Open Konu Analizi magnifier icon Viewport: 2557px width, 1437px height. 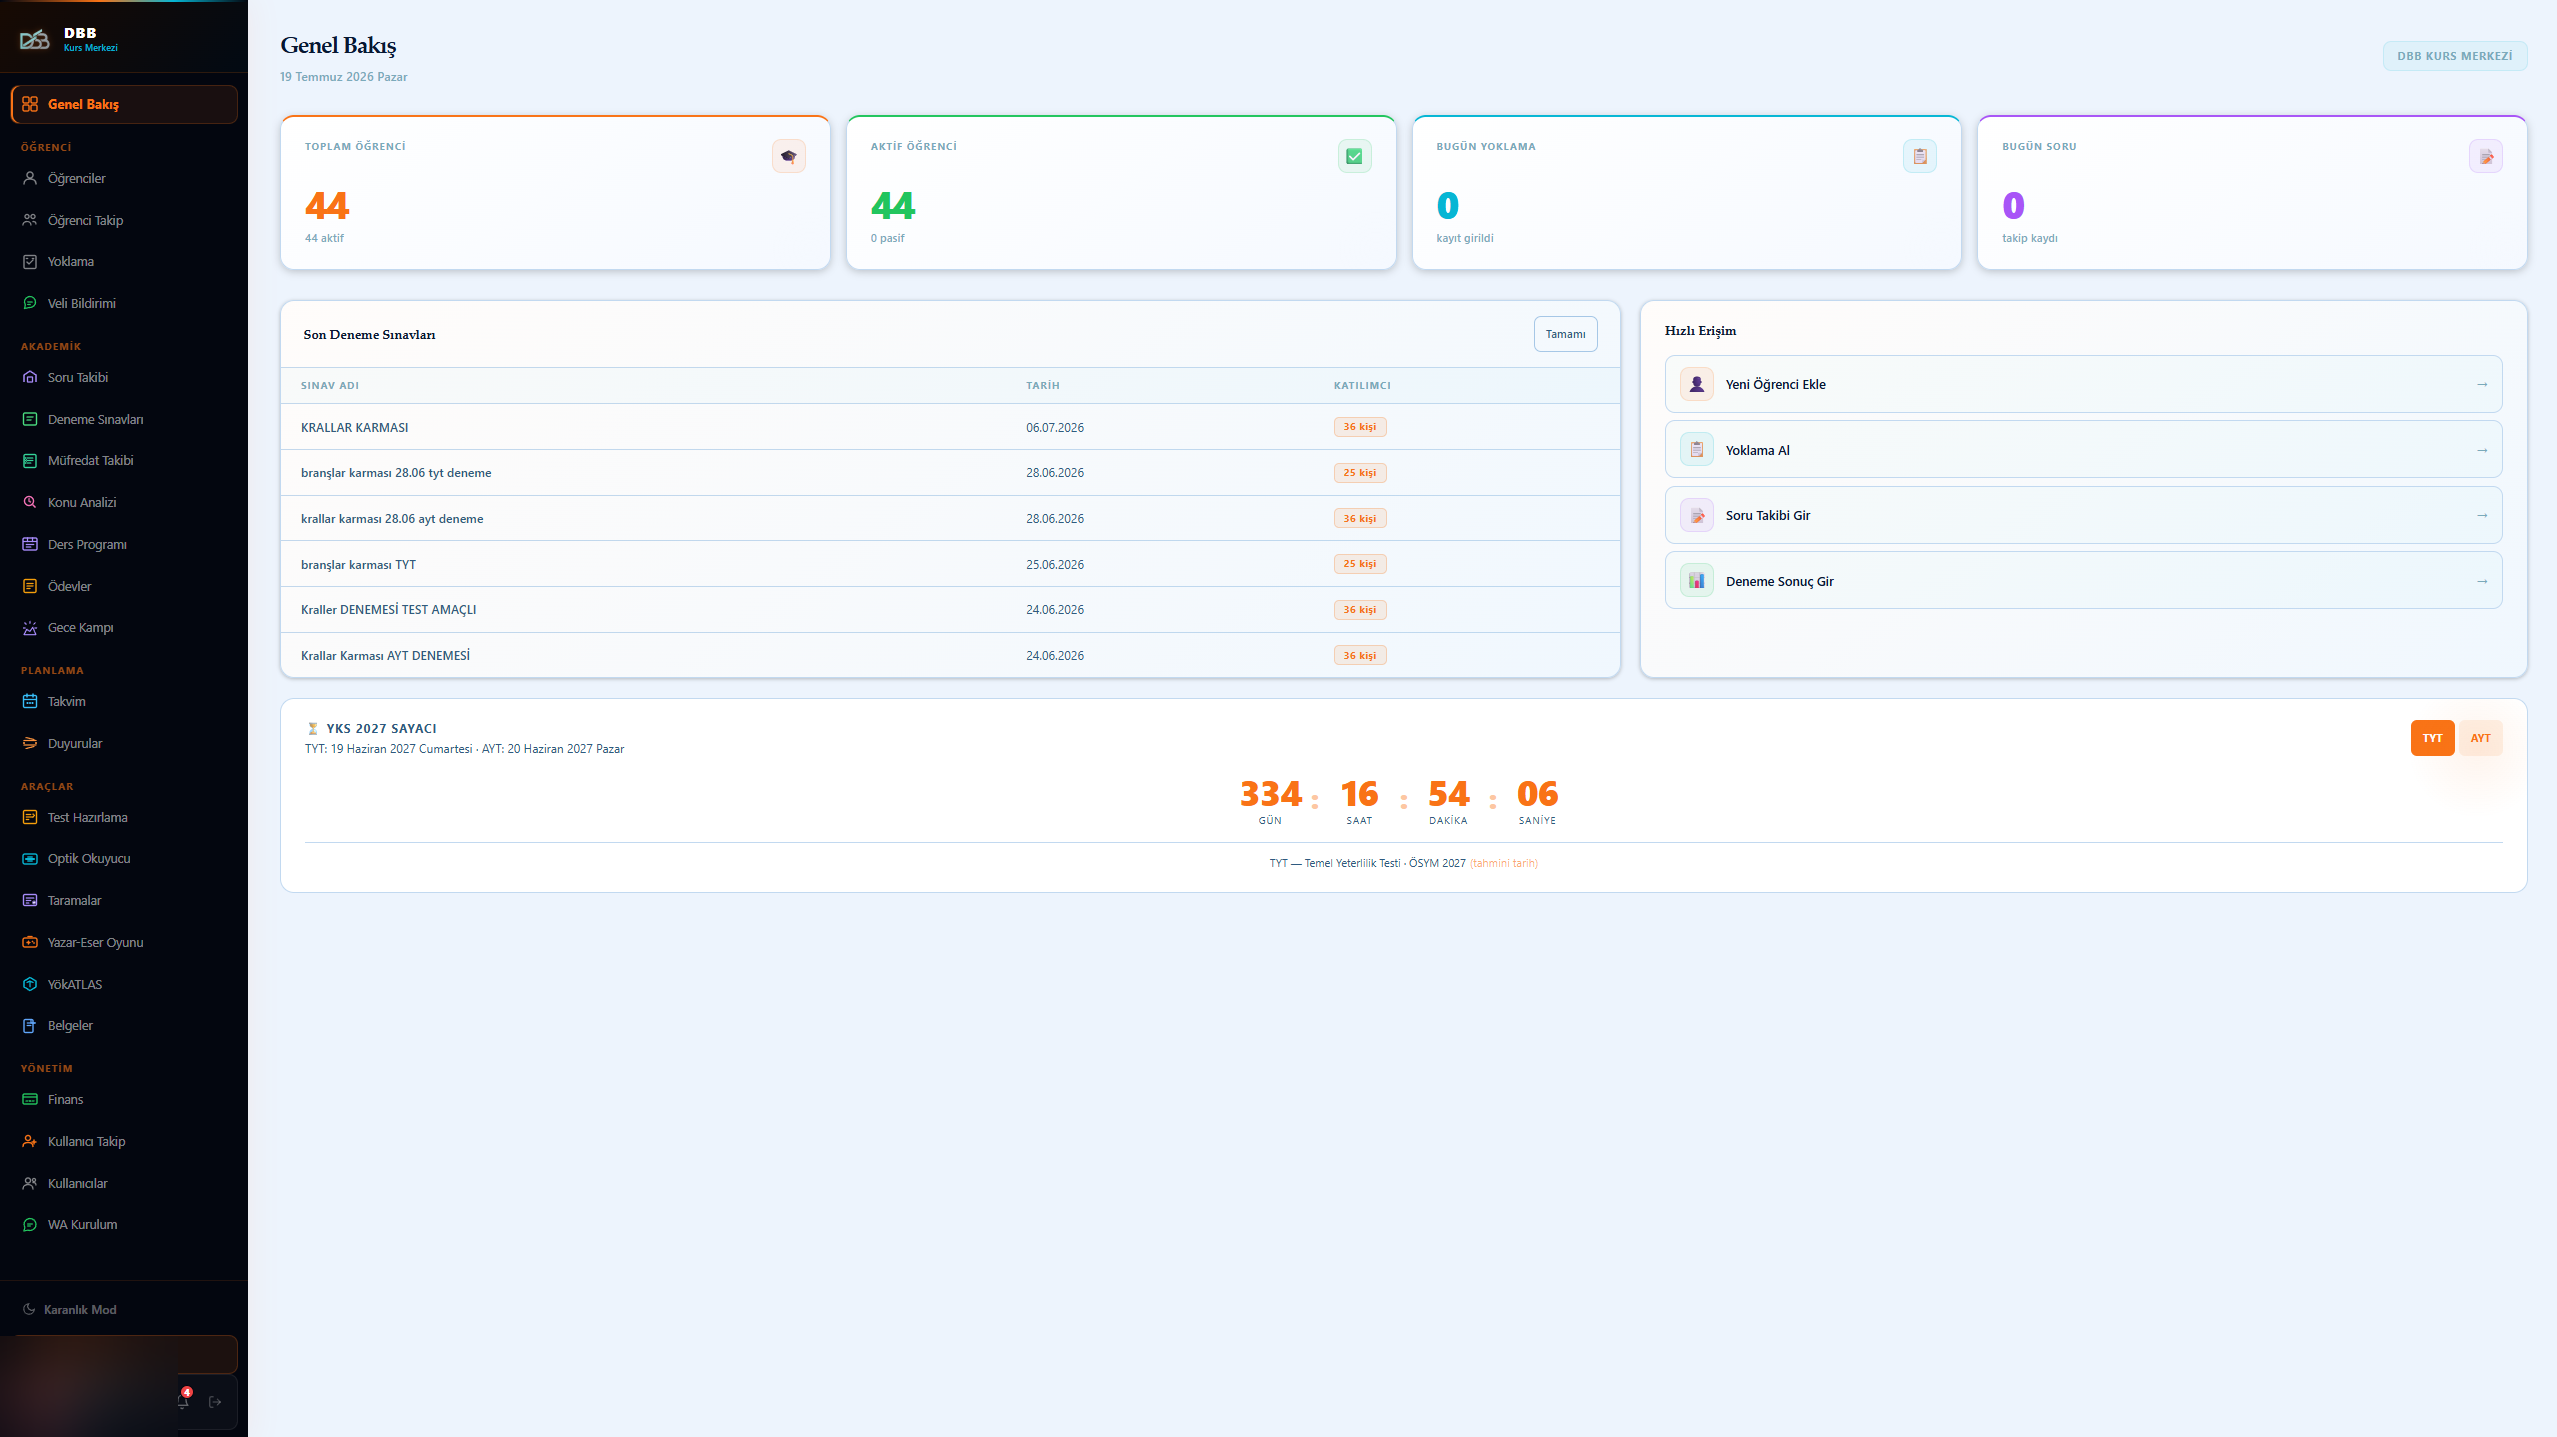(30, 502)
